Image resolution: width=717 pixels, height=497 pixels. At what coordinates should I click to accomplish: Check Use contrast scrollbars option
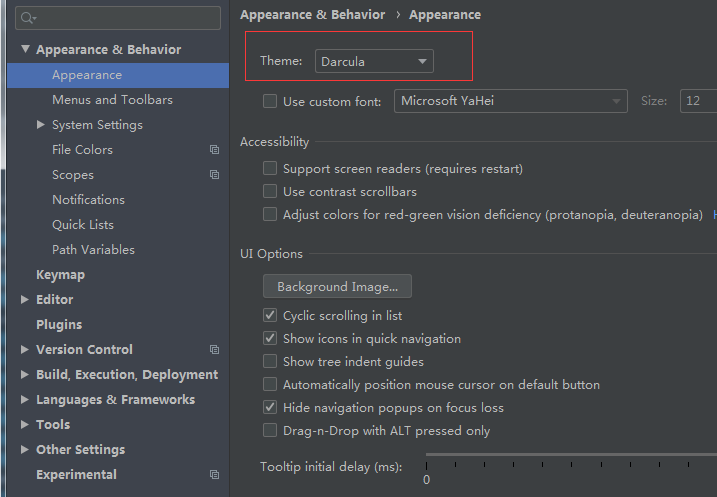tap(270, 192)
